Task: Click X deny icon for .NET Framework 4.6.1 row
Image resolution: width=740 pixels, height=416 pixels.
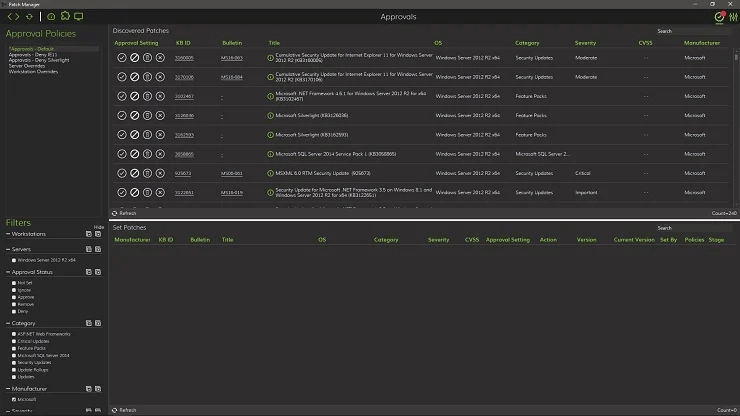Action: click(x=160, y=96)
